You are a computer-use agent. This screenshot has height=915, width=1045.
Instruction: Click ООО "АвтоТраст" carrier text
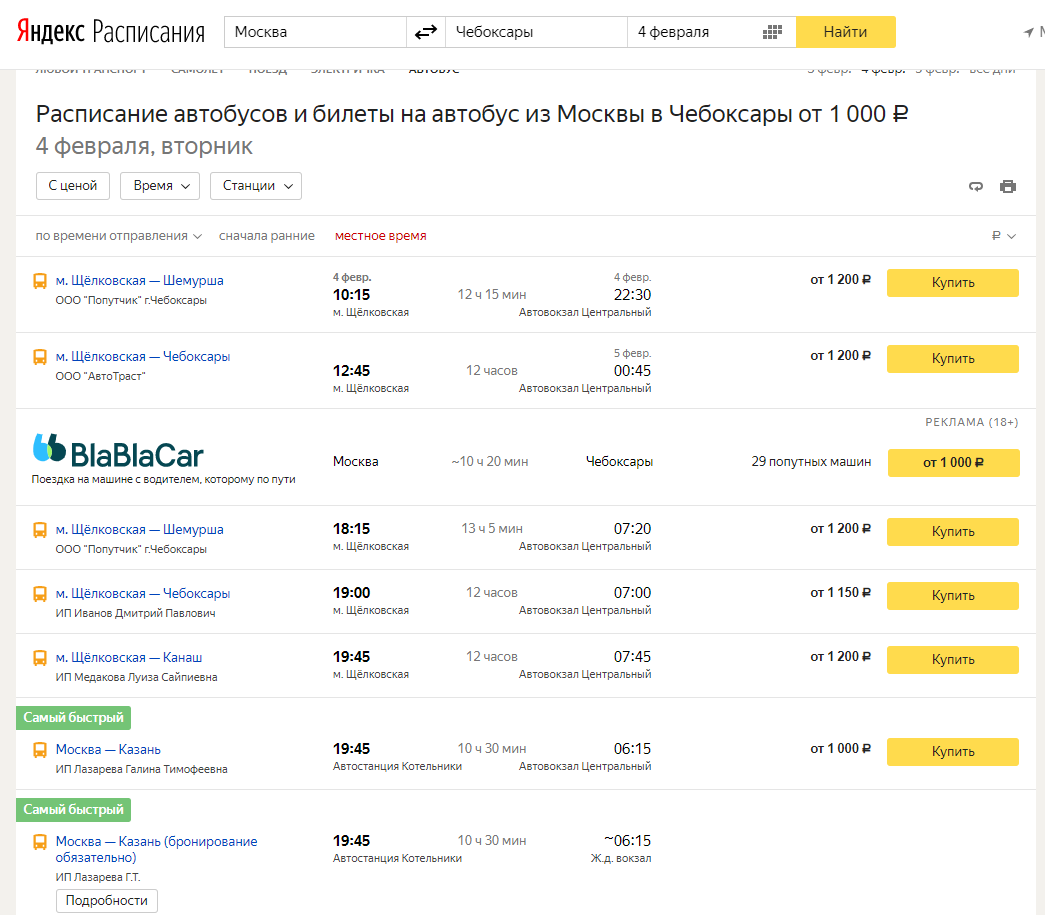pos(101,377)
